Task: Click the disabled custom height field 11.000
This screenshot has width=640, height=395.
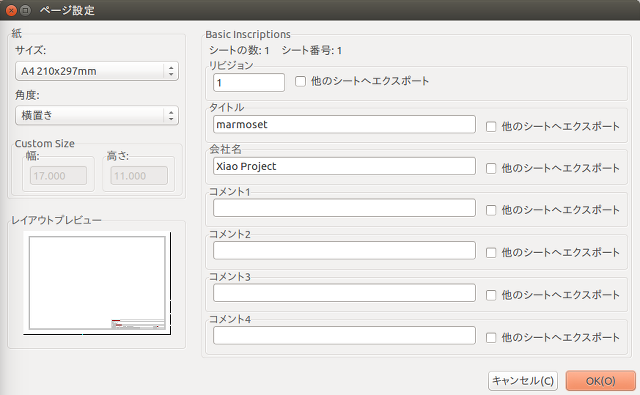Action: click(x=139, y=175)
